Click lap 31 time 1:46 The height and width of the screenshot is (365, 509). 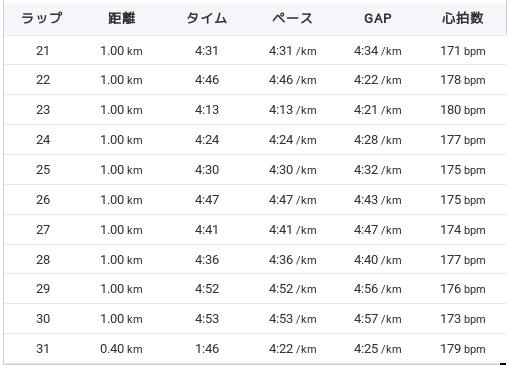(207, 349)
